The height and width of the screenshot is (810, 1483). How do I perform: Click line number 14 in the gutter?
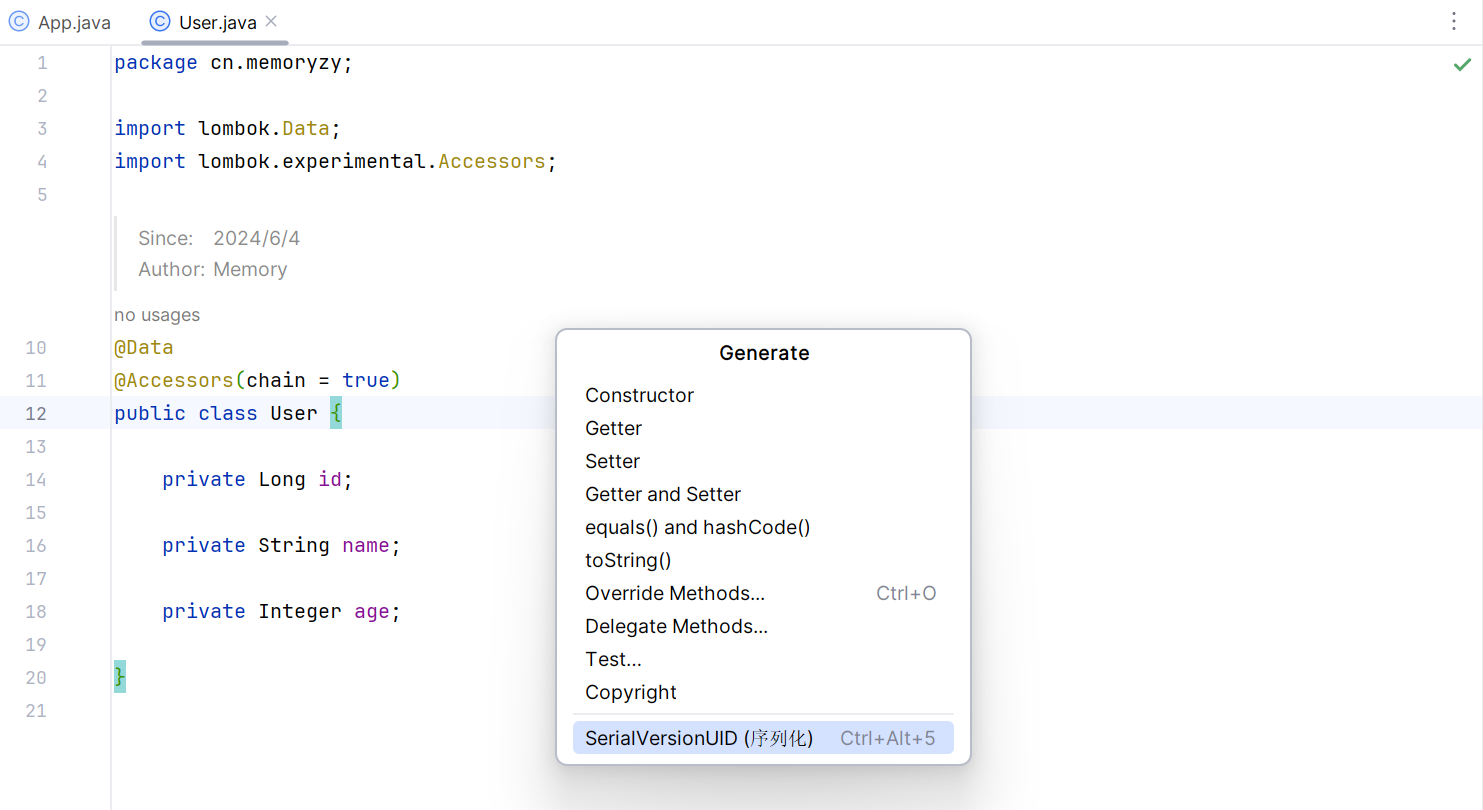point(36,479)
